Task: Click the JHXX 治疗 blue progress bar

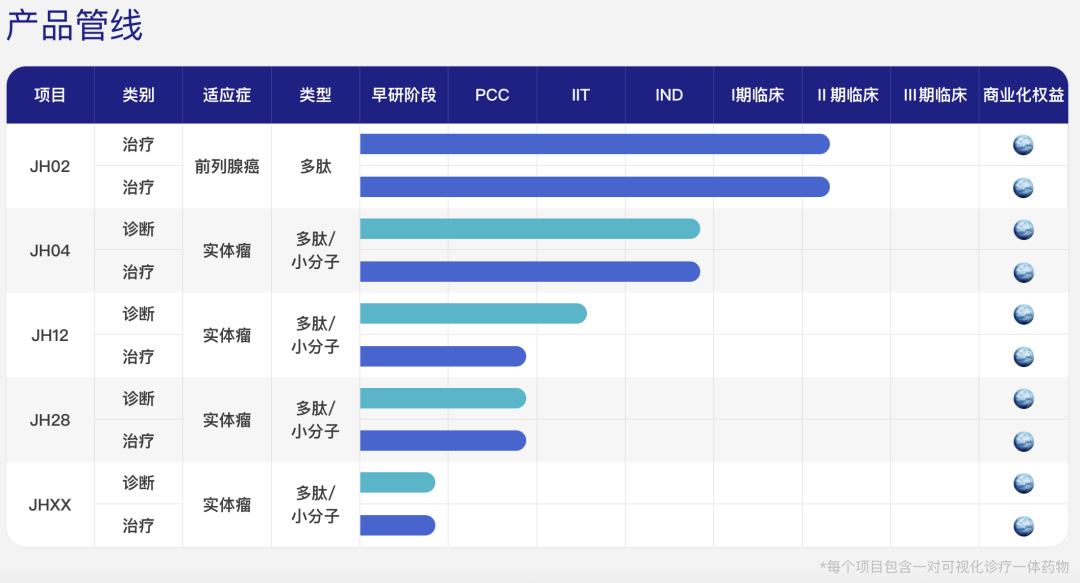Action: 397,526
